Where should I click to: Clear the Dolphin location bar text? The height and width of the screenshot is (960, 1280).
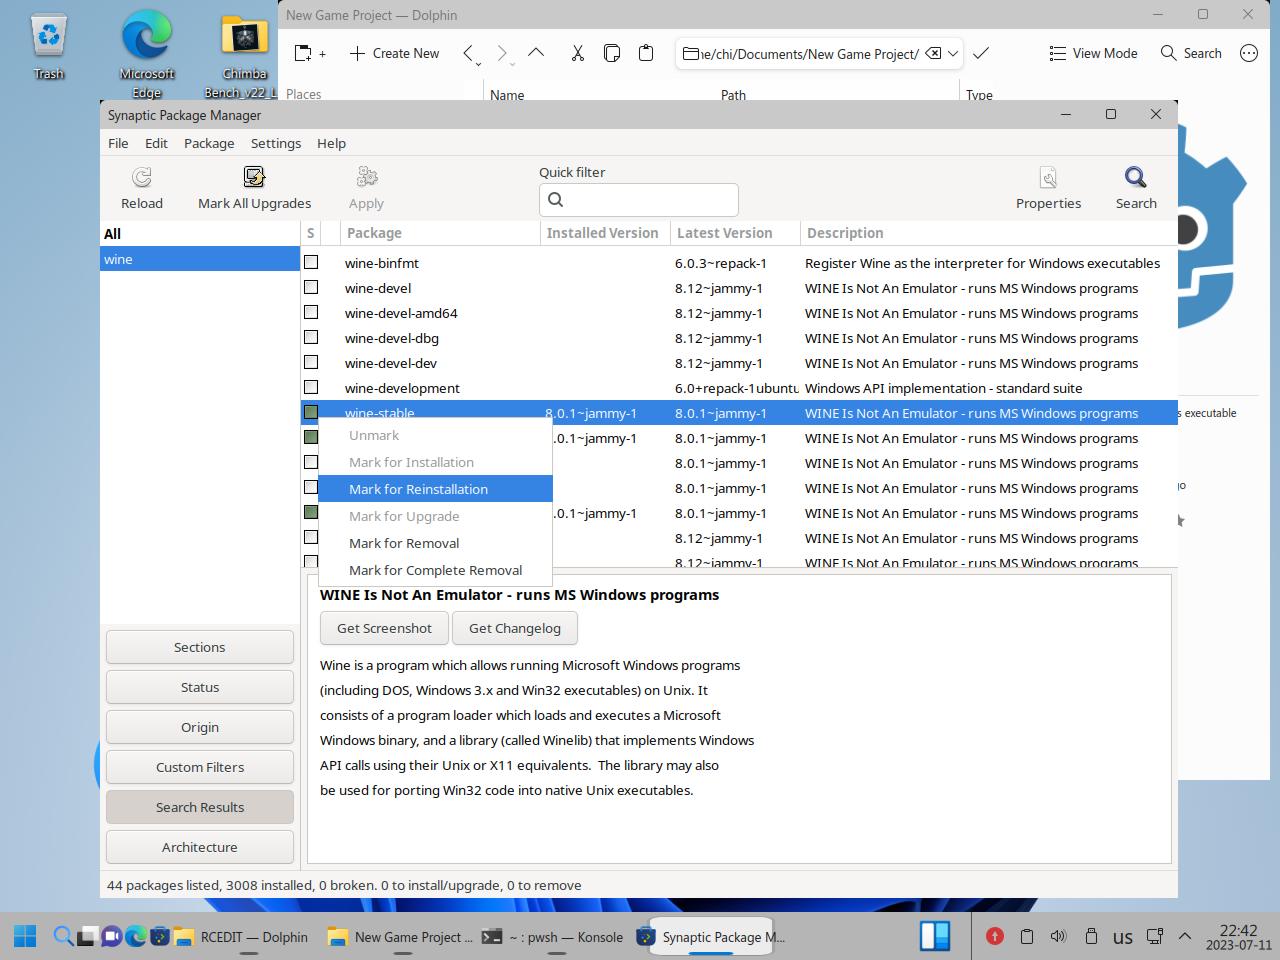pos(932,54)
